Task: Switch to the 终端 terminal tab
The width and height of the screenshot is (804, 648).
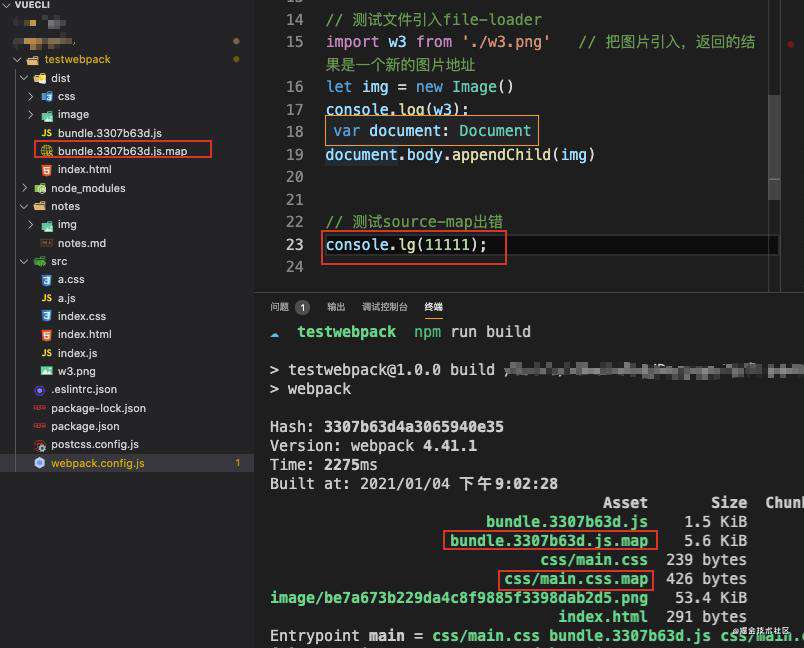Action: point(434,307)
